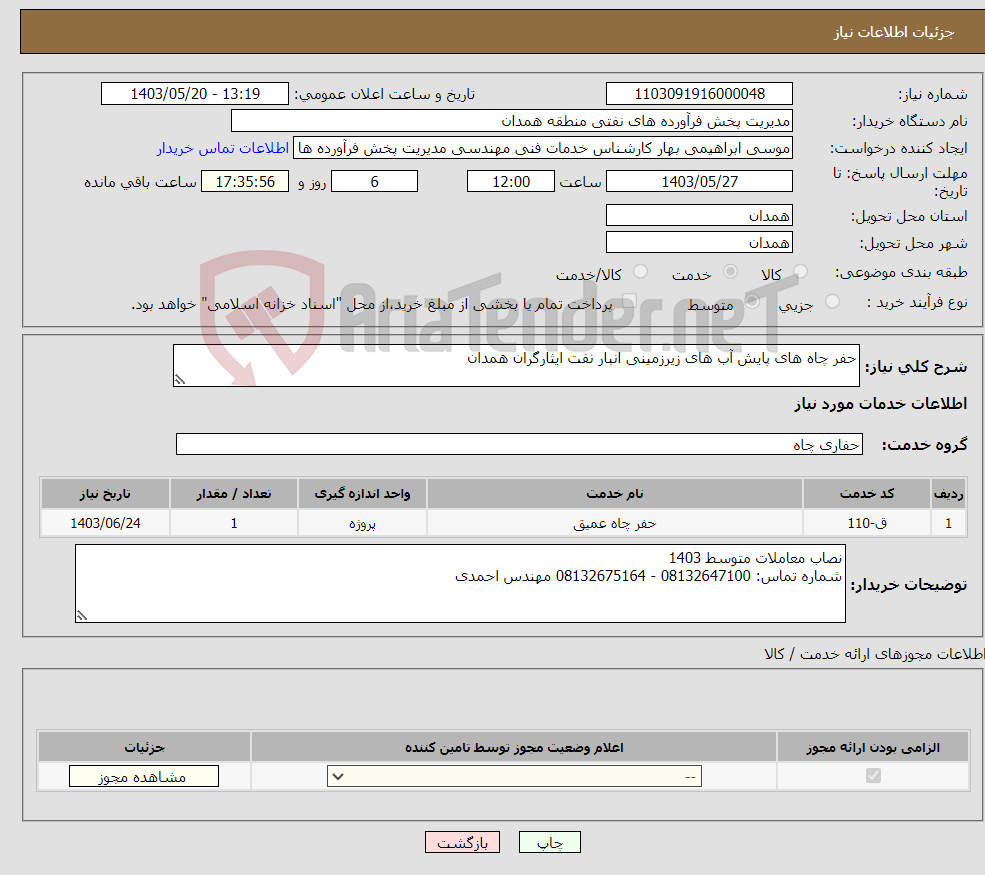
Task: Click the کد خدمت column header
Action: [866, 494]
